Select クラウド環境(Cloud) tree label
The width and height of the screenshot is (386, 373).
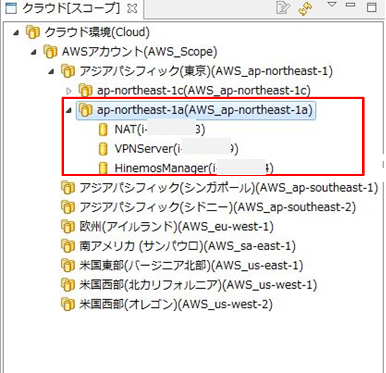97,33
